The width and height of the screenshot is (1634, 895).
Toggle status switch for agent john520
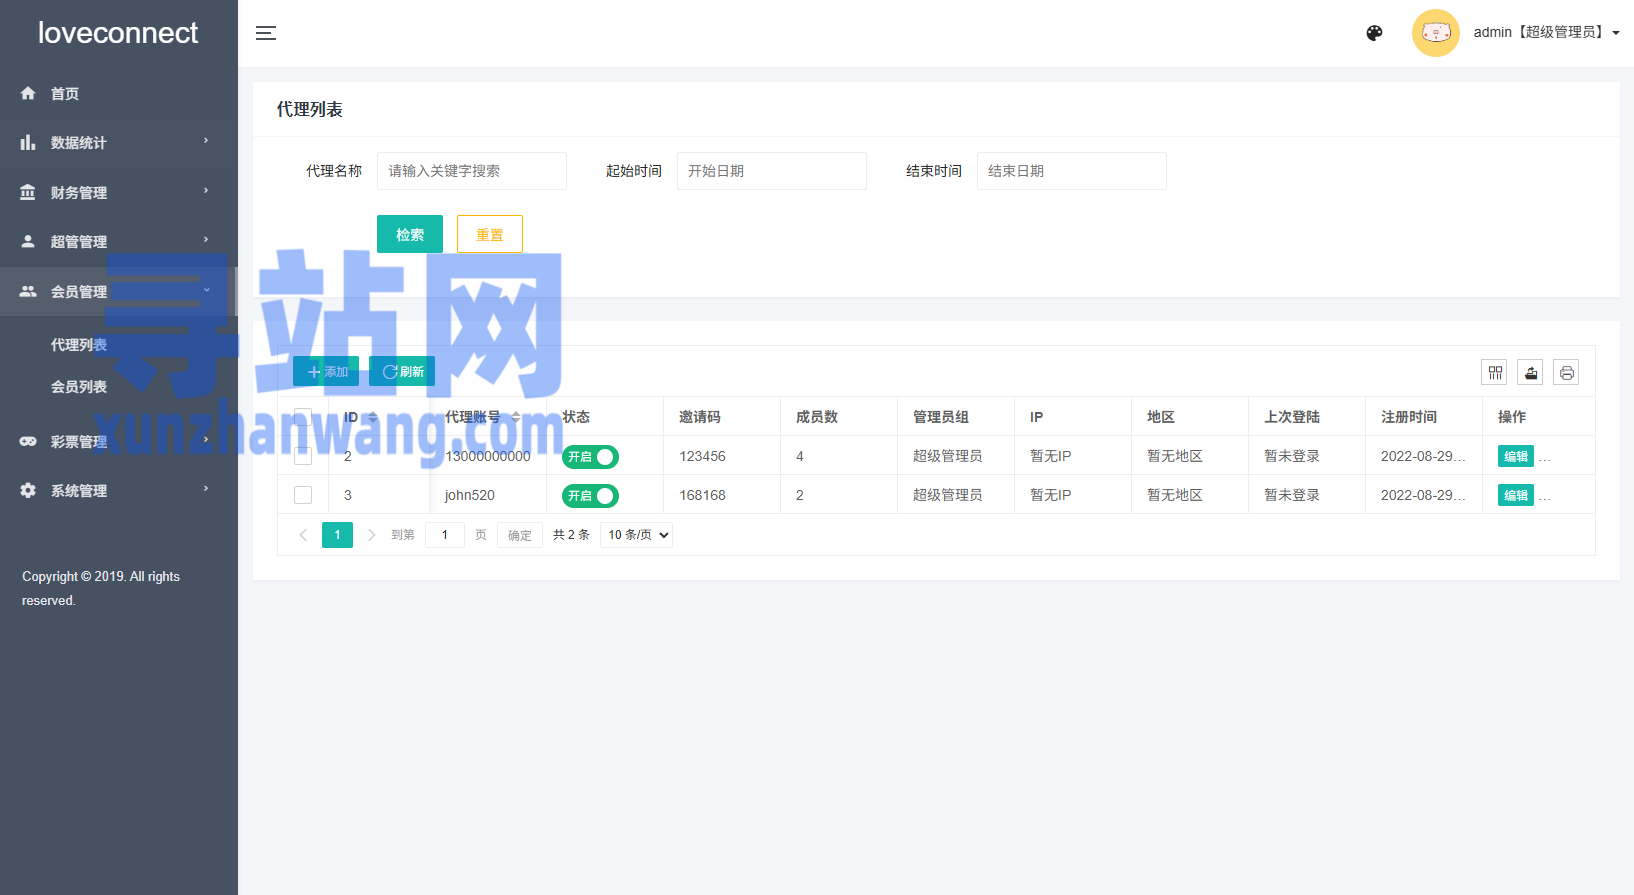click(590, 496)
